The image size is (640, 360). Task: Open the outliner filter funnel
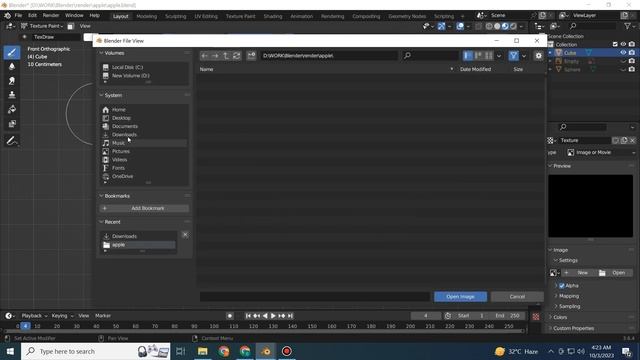click(627, 26)
